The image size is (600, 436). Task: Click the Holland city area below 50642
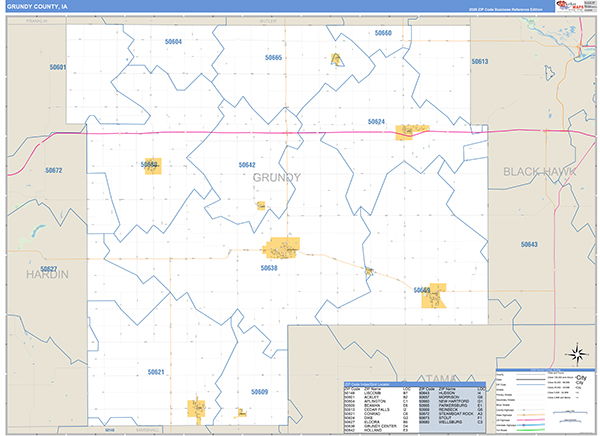point(261,206)
